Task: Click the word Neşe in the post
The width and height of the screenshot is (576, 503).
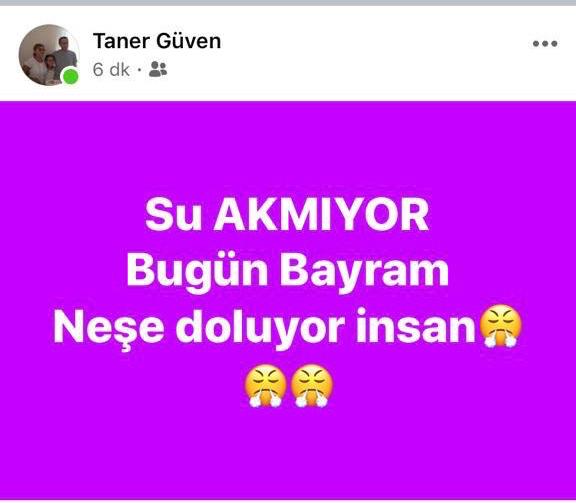Action: click(x=109, y=328)
